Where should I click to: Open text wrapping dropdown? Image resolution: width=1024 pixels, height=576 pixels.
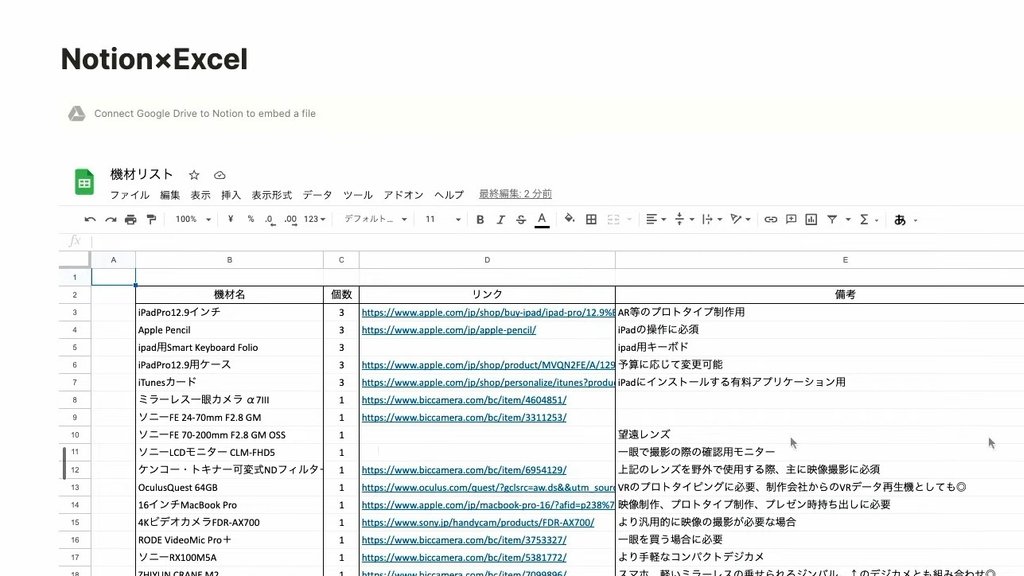click(712, 219)
